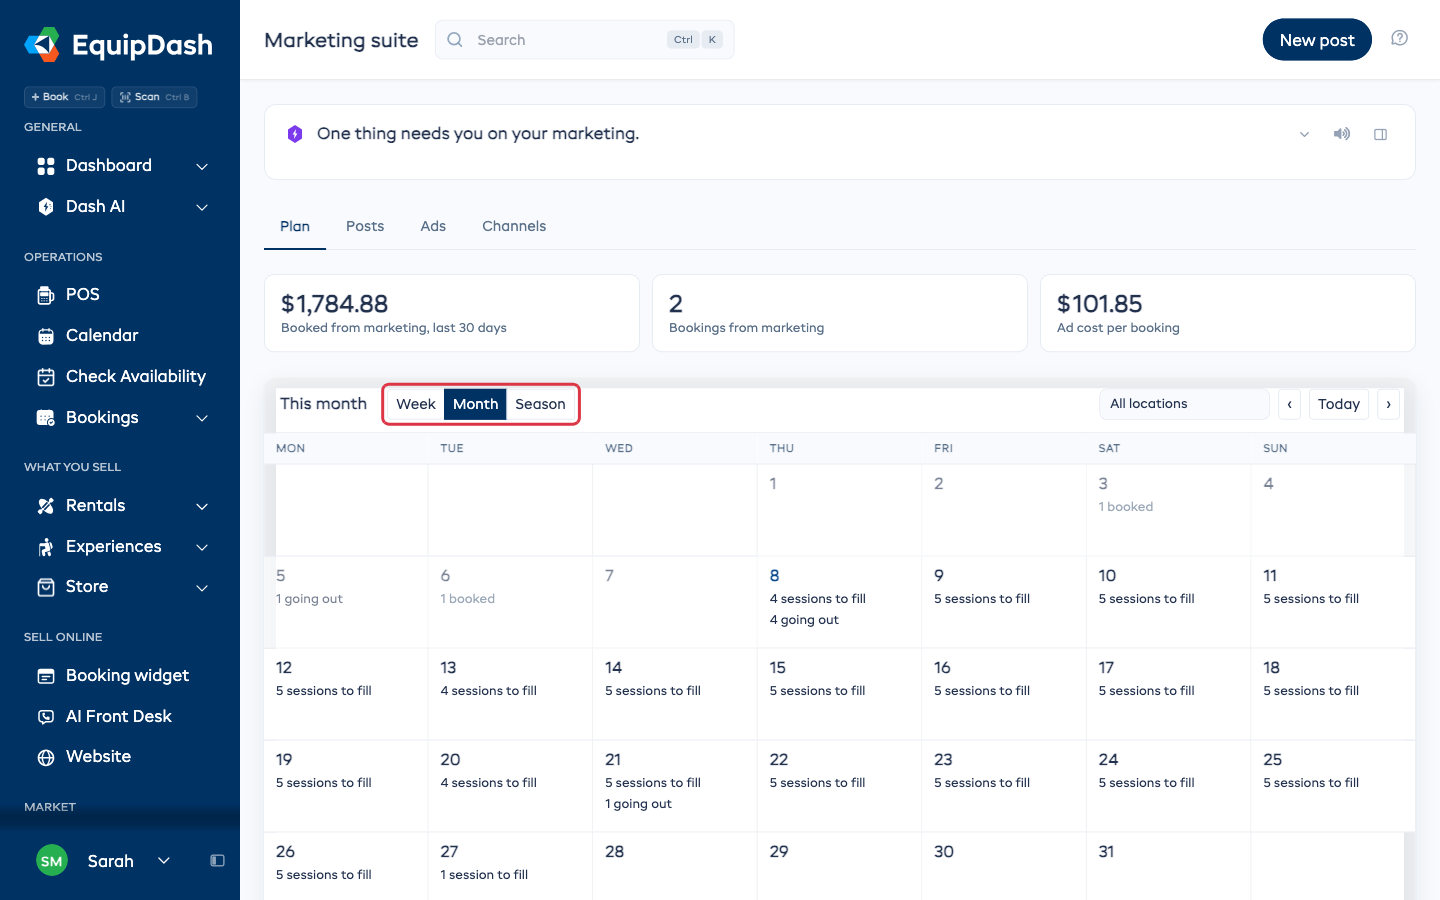Image resolution: width=1440 pixels, height=900 pixels.
Task: Select the Month view toggle
Action: coord(476,404)
